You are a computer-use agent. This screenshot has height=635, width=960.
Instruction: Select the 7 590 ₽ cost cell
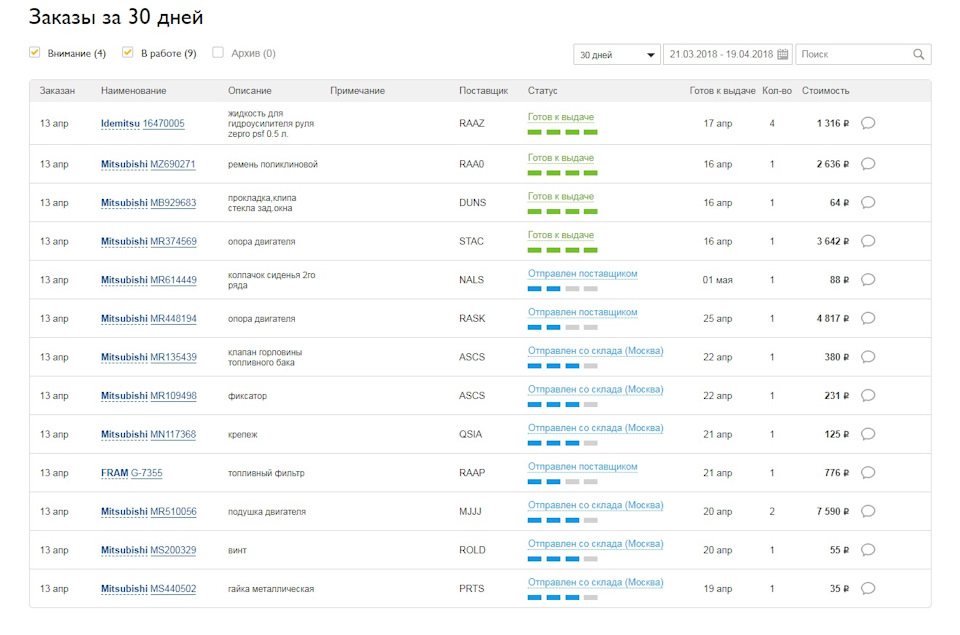833,511
